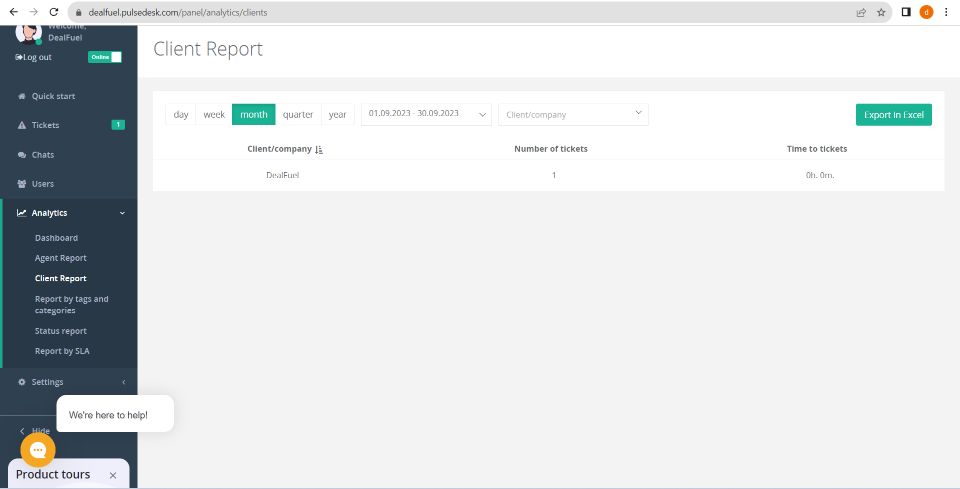Hide the sidebar using Hide button
This screenshot has height=489, width=960.
[x=35, y=431]
